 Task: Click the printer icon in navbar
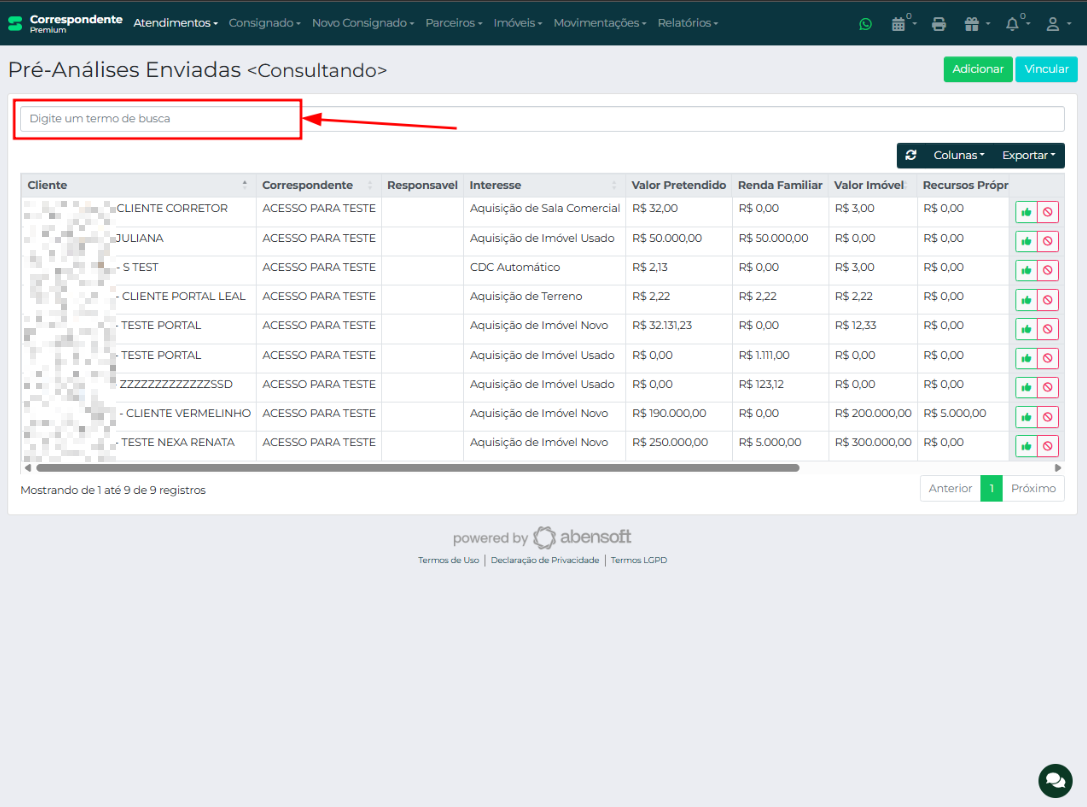[938, 24]
